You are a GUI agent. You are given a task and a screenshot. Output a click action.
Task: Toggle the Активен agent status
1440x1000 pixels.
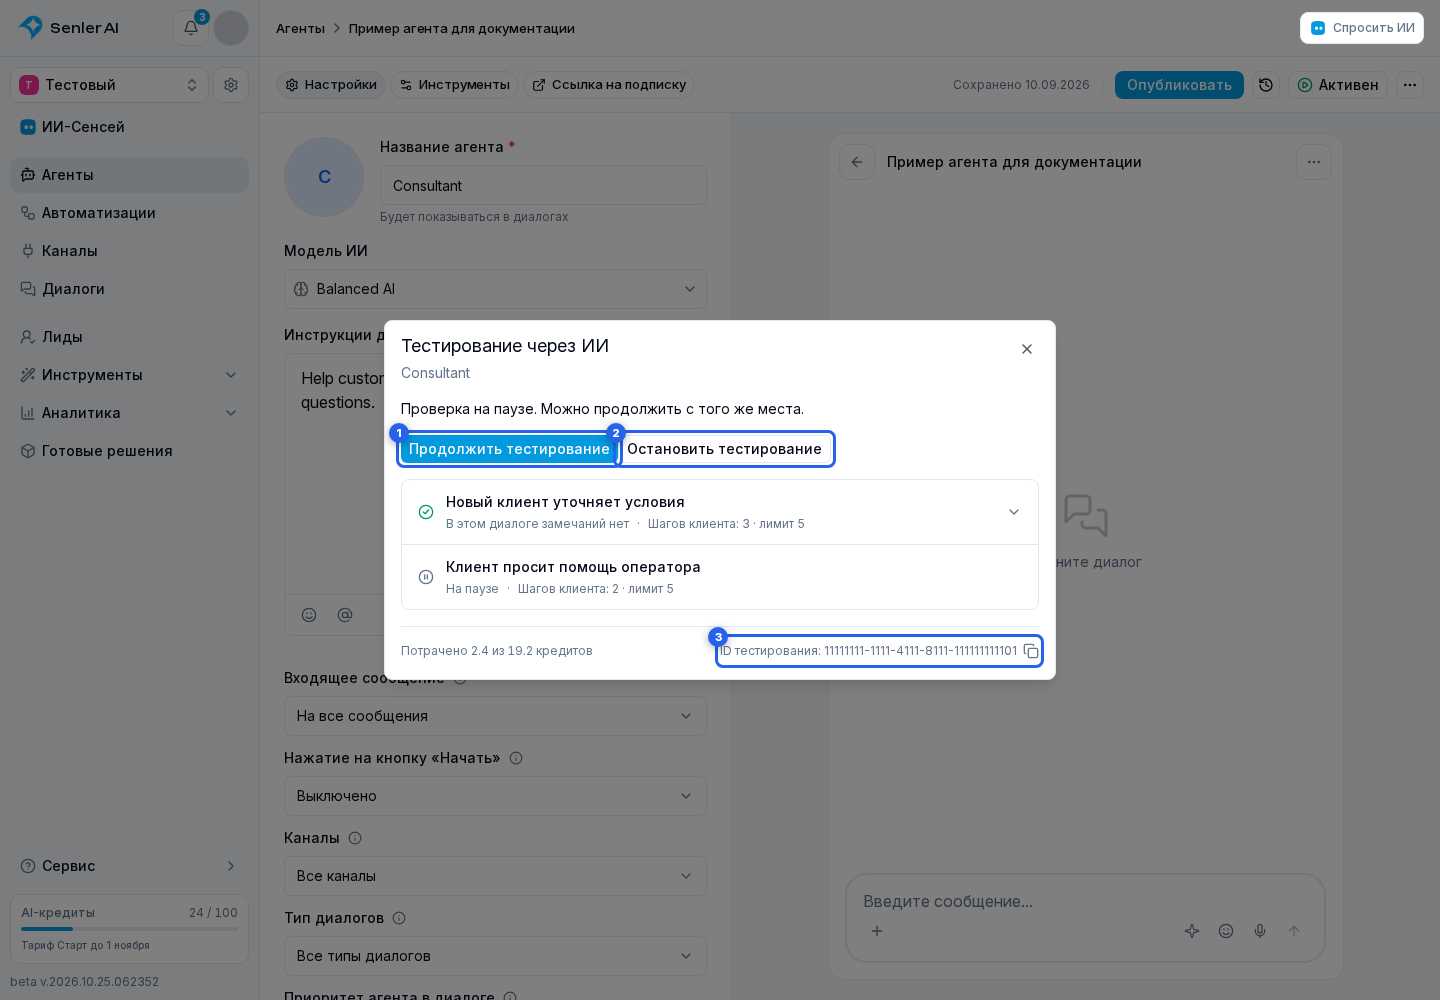(x=1338, y=85)
